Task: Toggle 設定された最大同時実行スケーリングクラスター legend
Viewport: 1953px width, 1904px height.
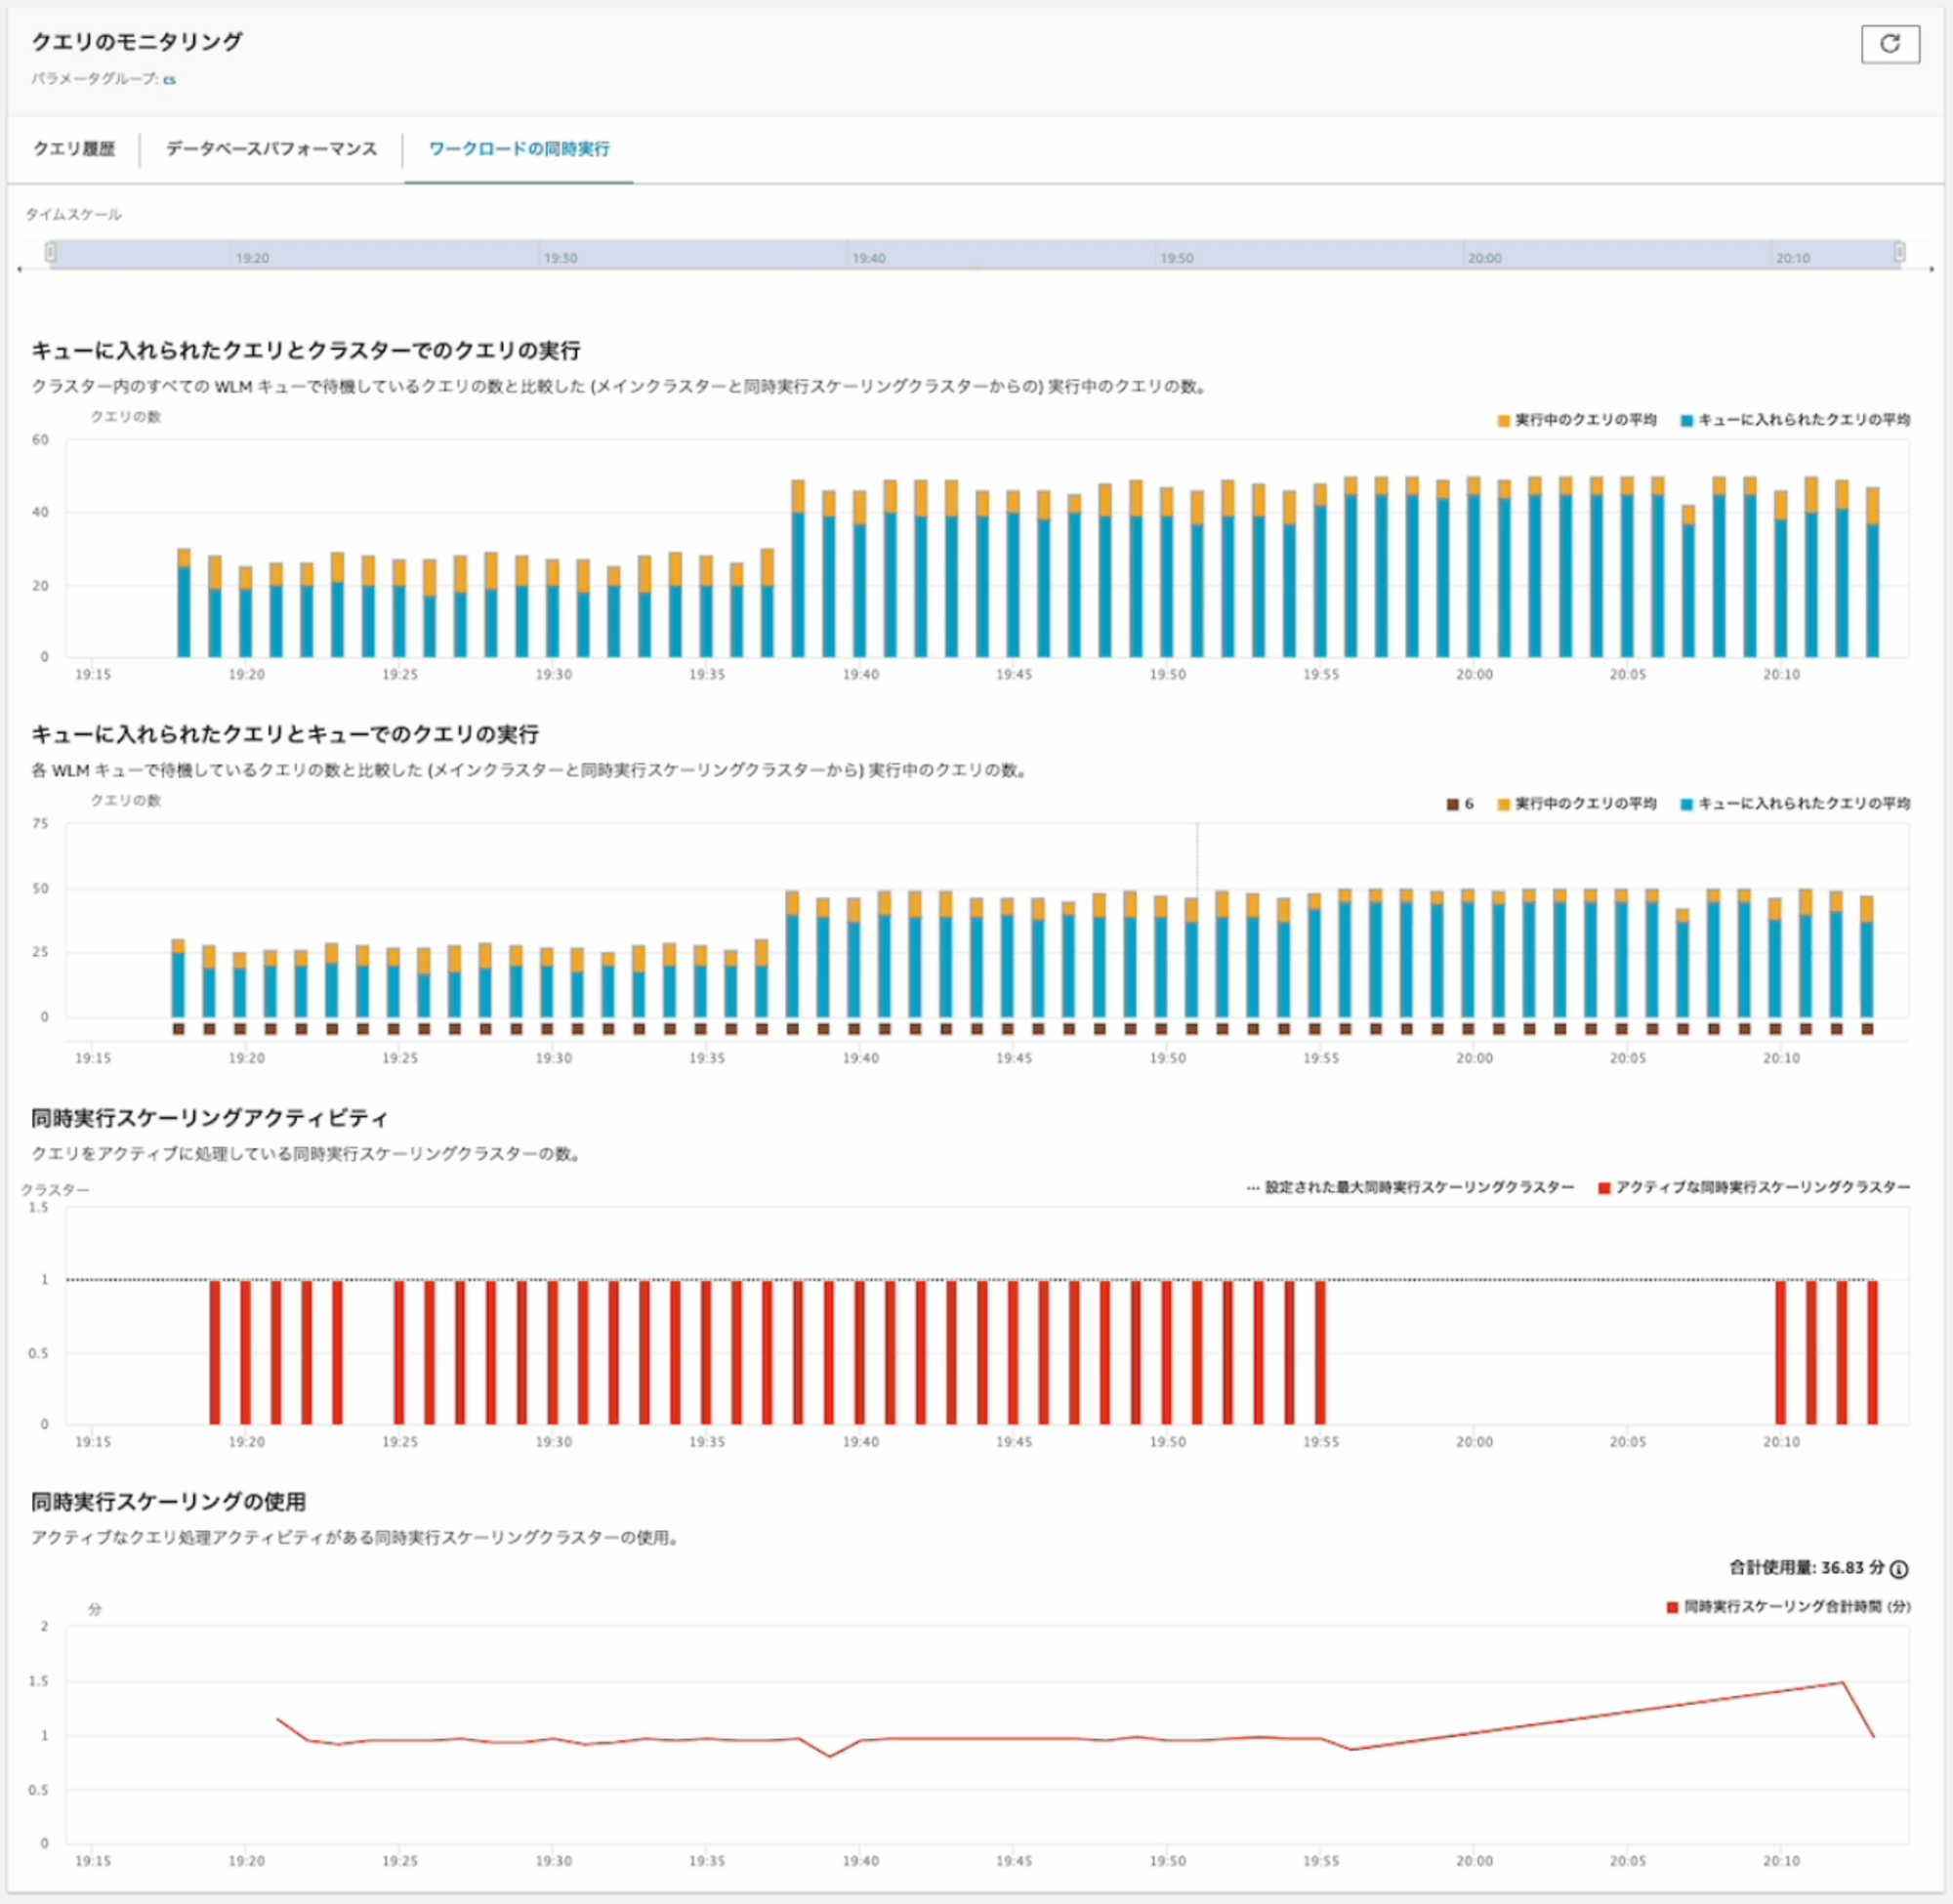Action: (x=1410, y=1187)
